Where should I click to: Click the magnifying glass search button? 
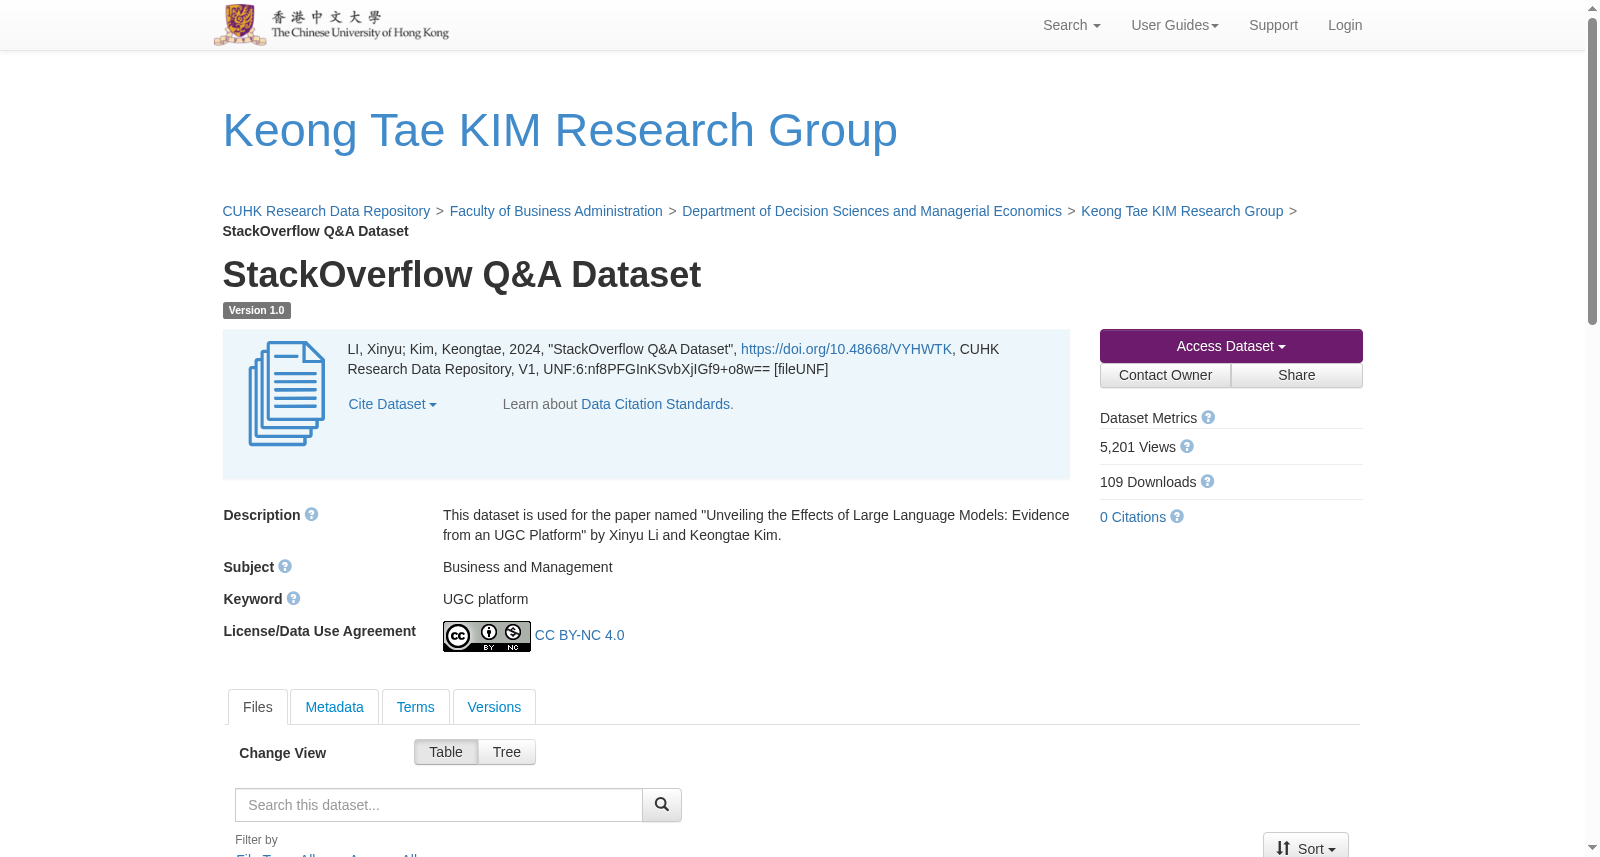click(x=662, y=805)
